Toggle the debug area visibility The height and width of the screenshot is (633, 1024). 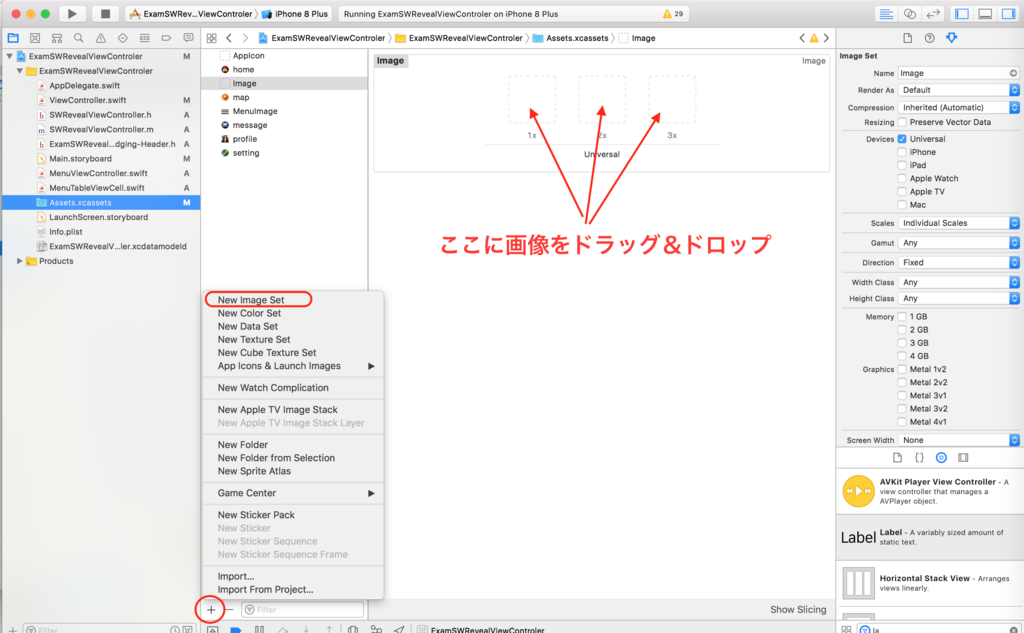[985, 14]
